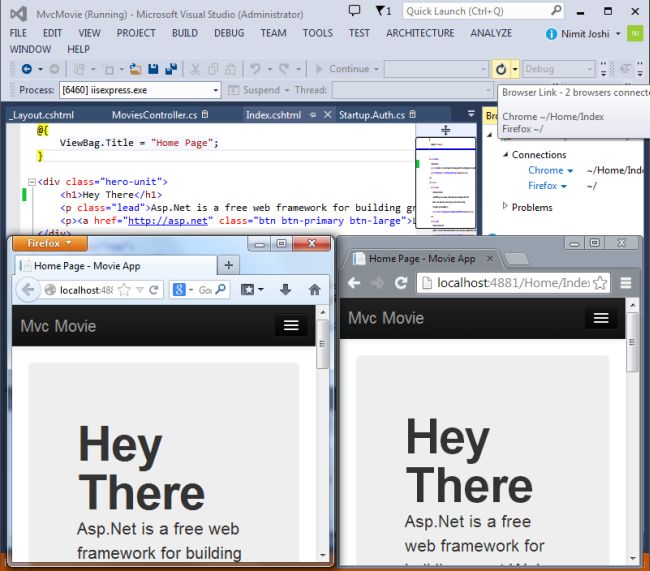The image size is (650, 571).
Task: Click the Firefox reload icon
Action: click(154, 290)
